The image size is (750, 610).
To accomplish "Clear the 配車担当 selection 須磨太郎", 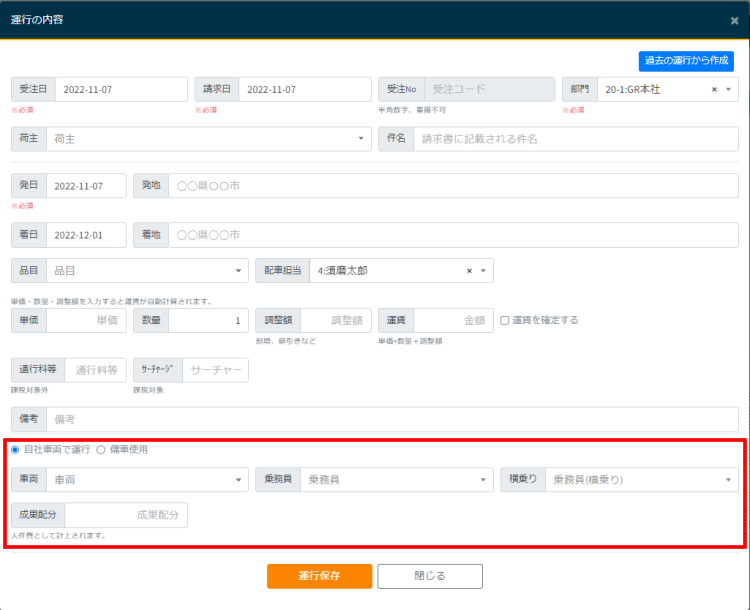I will click(x=469, y=270).
